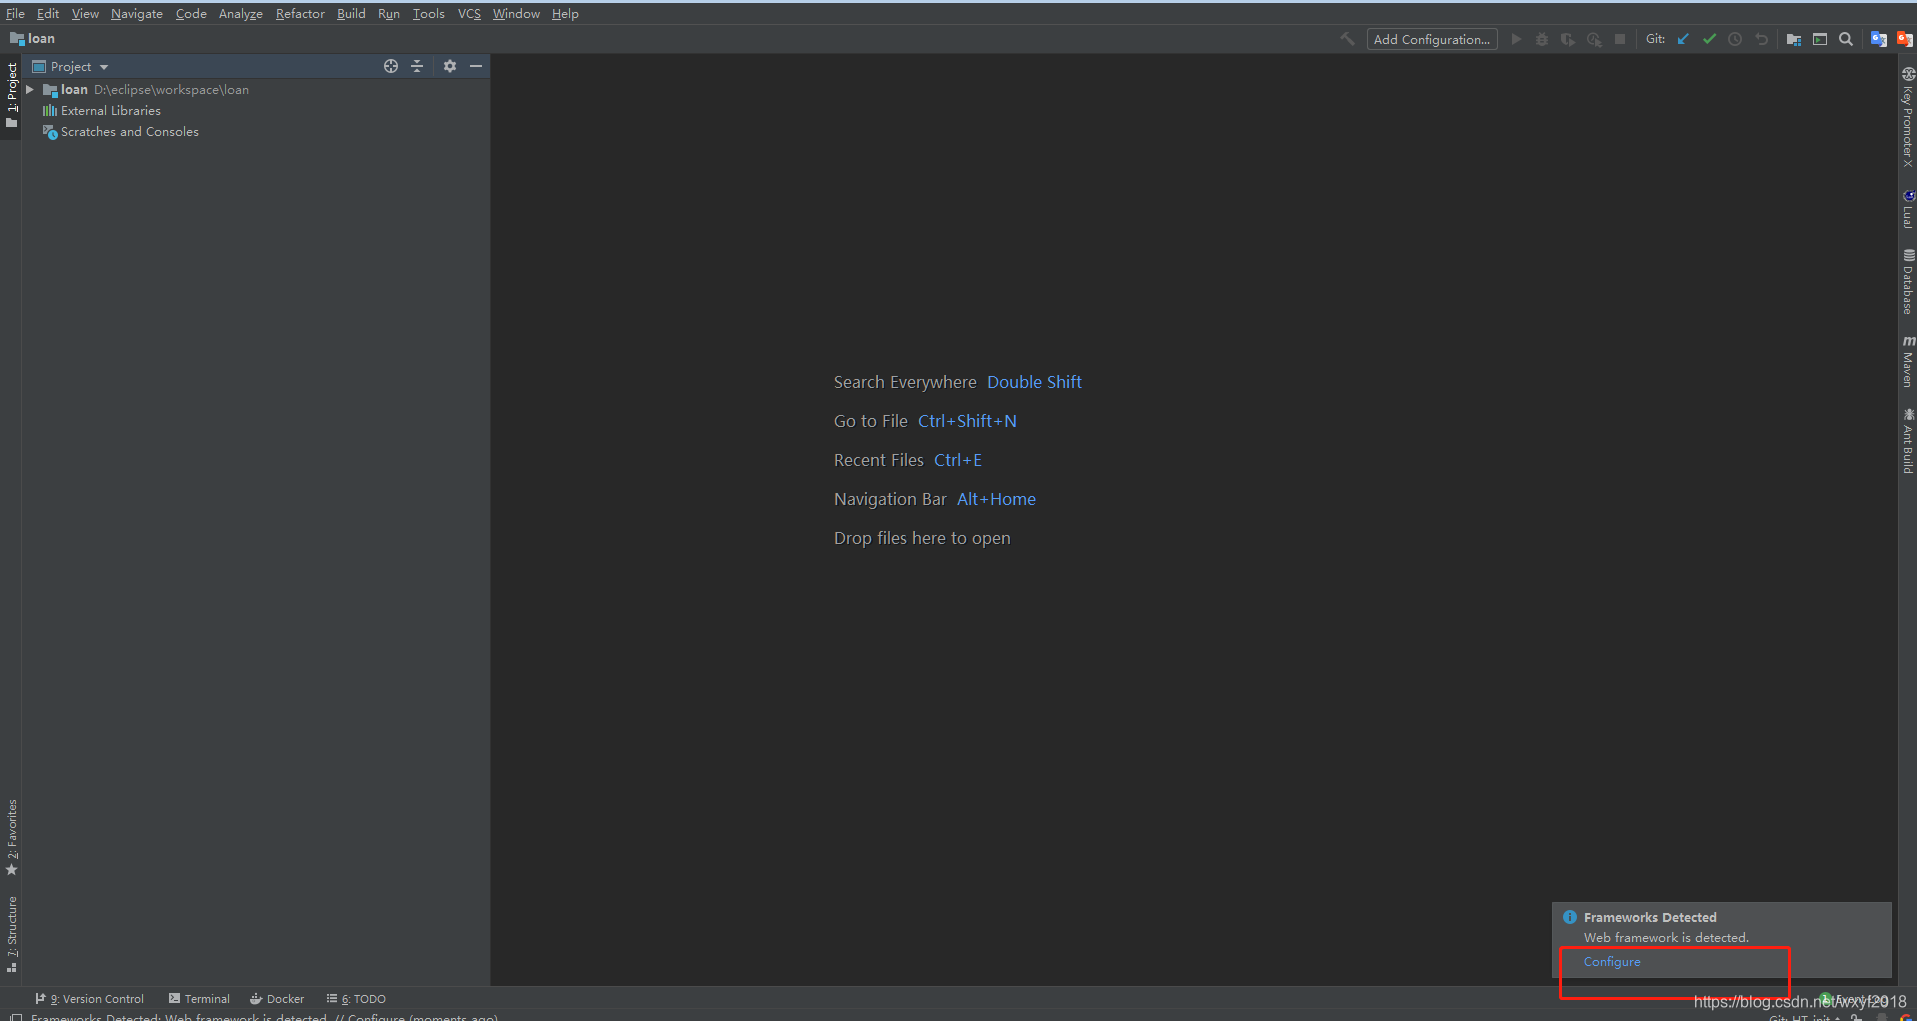
Task: Open the File menu
Action: (15, 13)
